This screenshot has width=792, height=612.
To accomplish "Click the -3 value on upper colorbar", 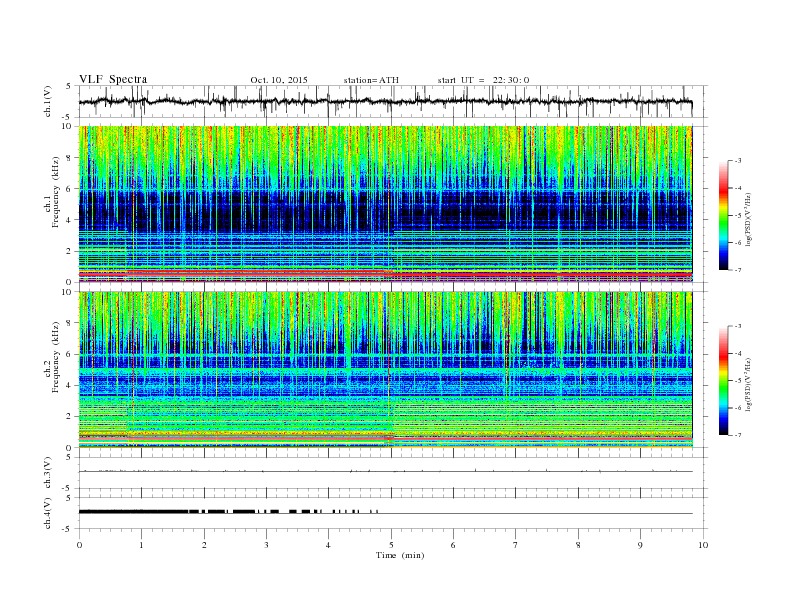I will pyautogui.click(x=737, y=161).
